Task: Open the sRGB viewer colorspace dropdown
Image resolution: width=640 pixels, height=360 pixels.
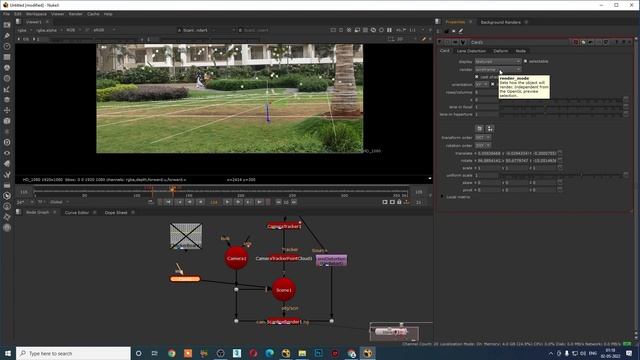Action: coord(104,30)
